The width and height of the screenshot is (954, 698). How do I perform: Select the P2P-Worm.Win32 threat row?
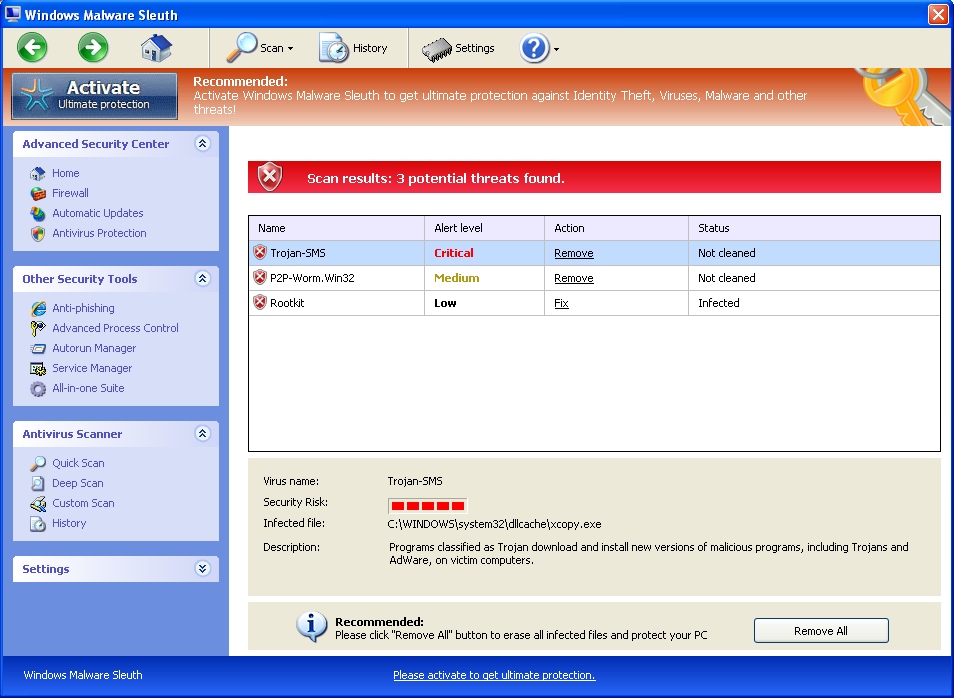point(594,278)
